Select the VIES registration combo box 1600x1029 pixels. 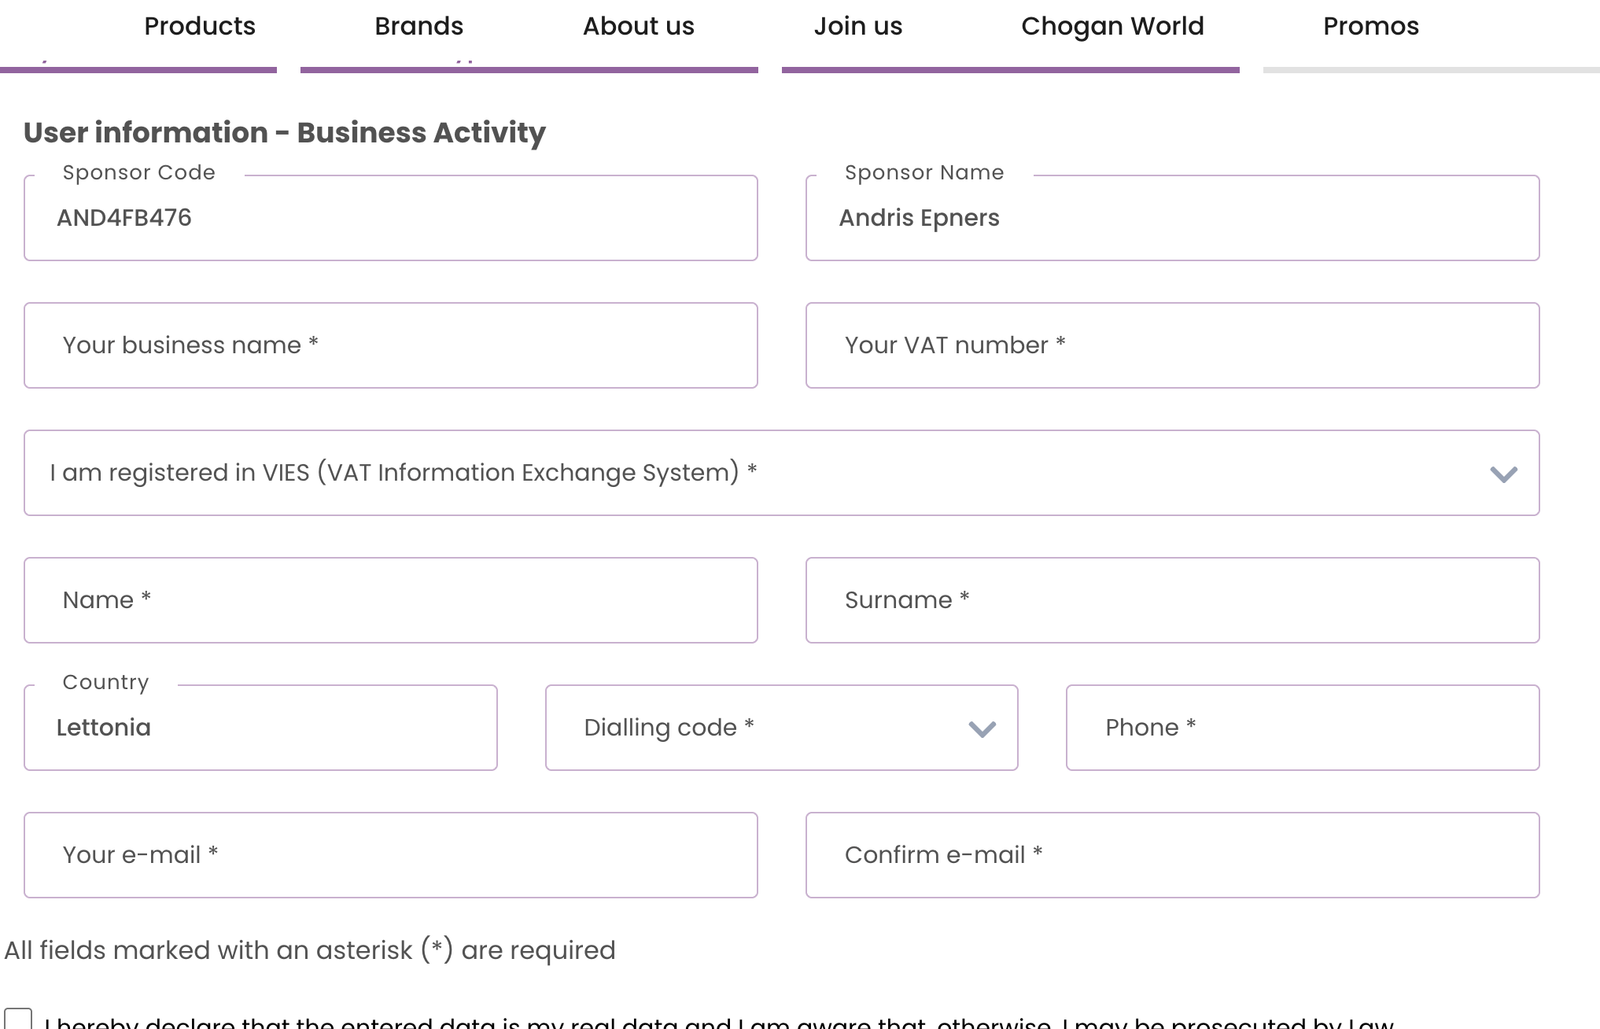(781, 473)
